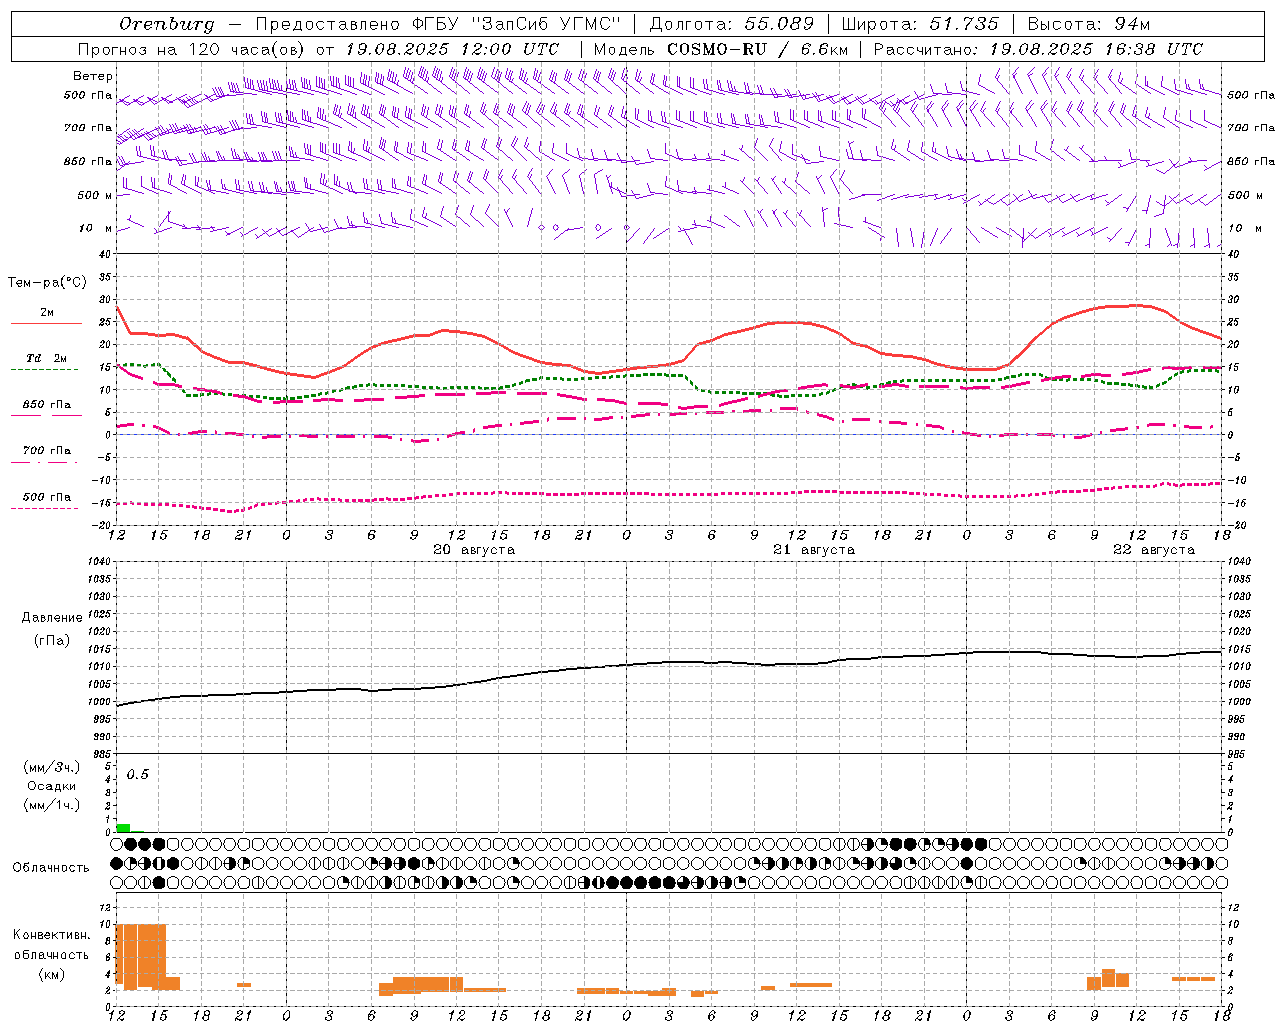Click the "Конвективн." convective cloud label
The image size is (1280, 1024).
click(52, 935)
